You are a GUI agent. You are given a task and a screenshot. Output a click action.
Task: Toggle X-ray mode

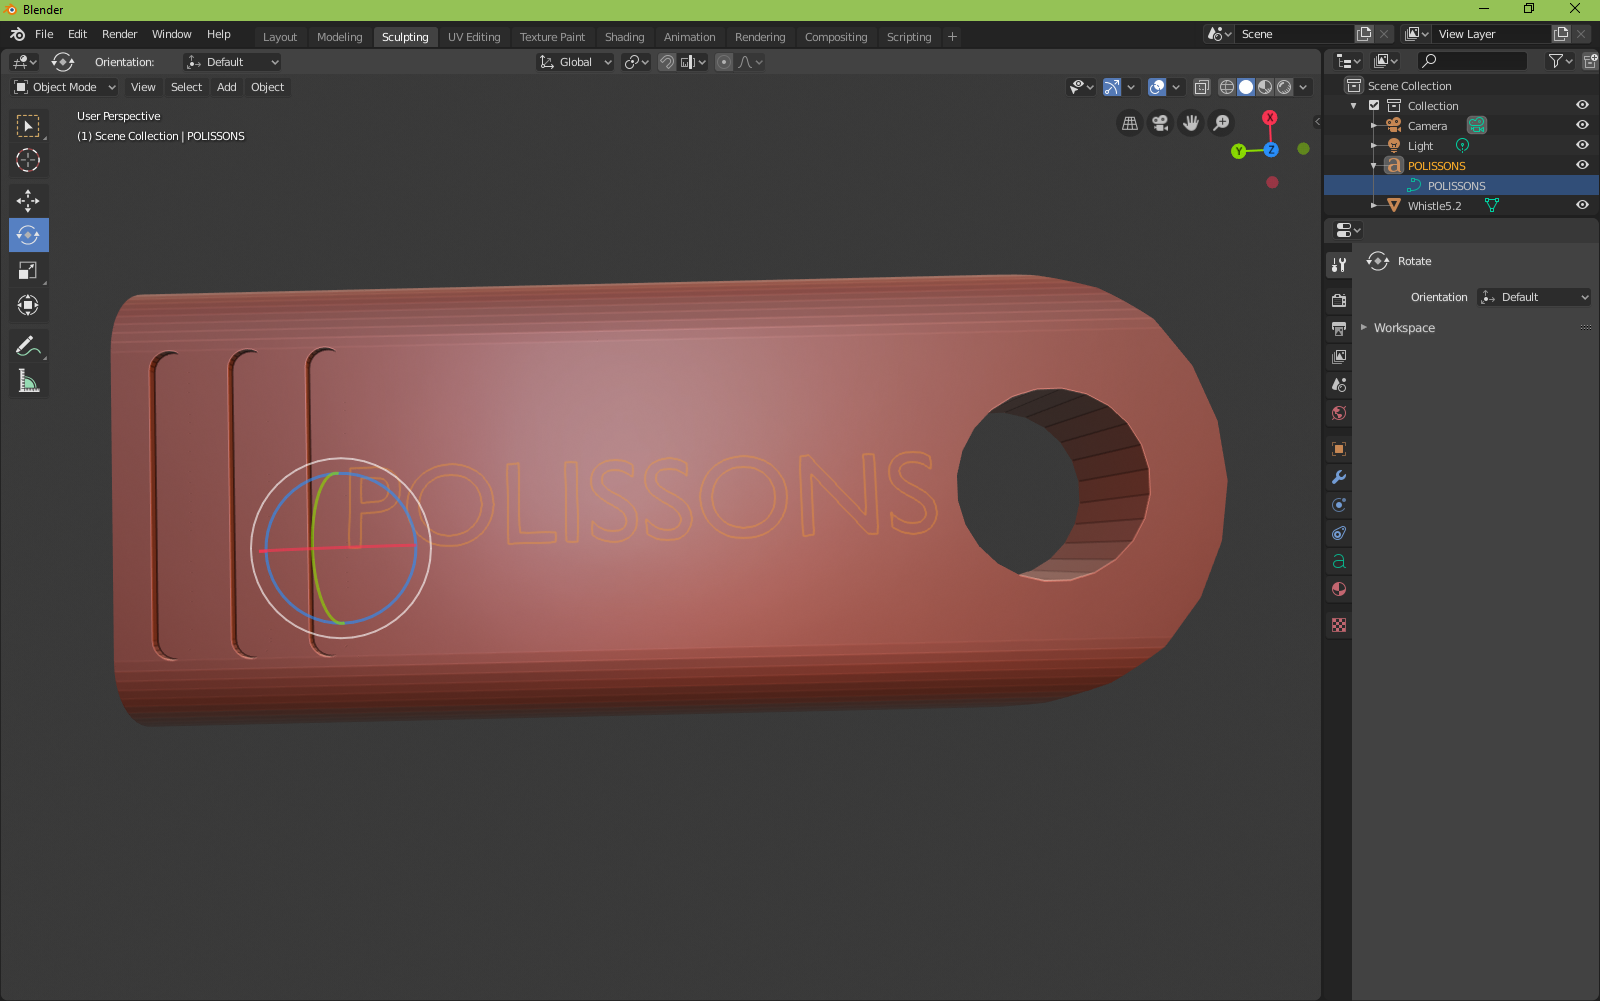click(1202, 87)
